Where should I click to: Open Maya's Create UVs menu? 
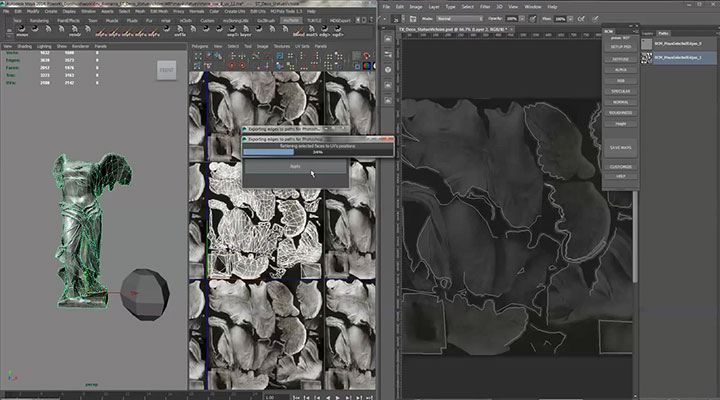point(235,11)
